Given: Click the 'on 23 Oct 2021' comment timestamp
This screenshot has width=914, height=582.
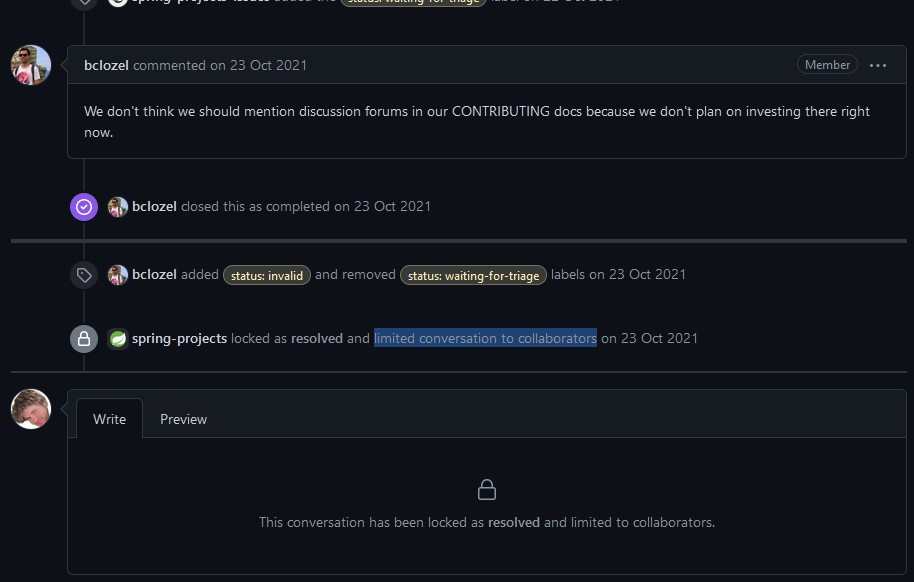Looking at the screenshot, I should point(258,65).
